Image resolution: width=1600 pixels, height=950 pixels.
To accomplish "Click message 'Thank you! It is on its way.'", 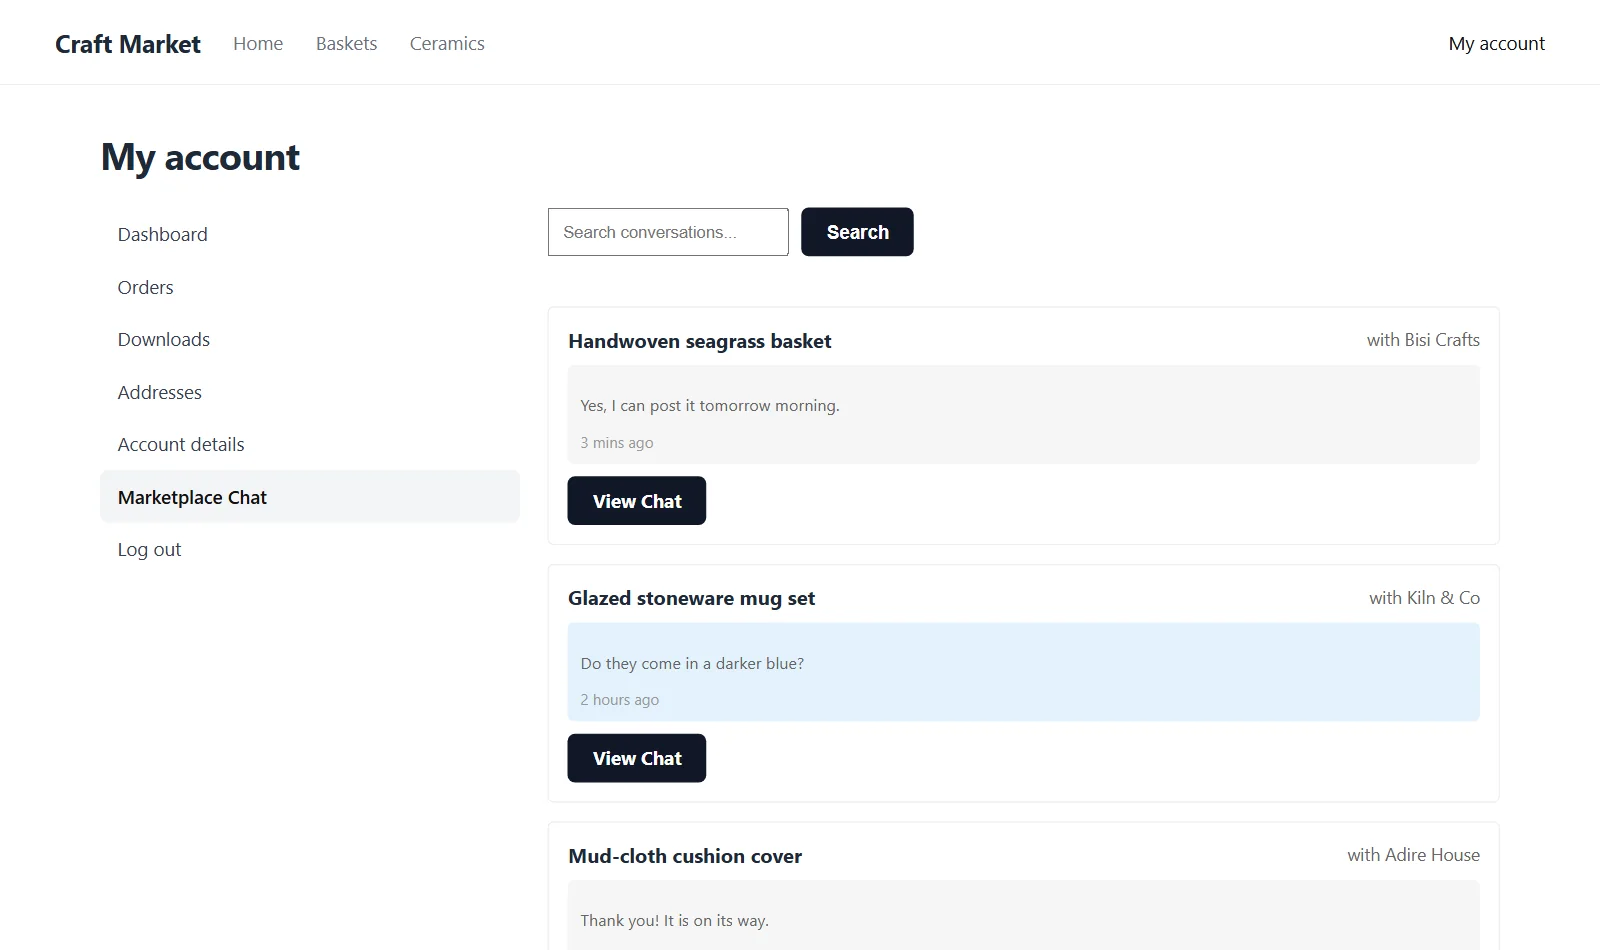I will click(x=675, y=921).
